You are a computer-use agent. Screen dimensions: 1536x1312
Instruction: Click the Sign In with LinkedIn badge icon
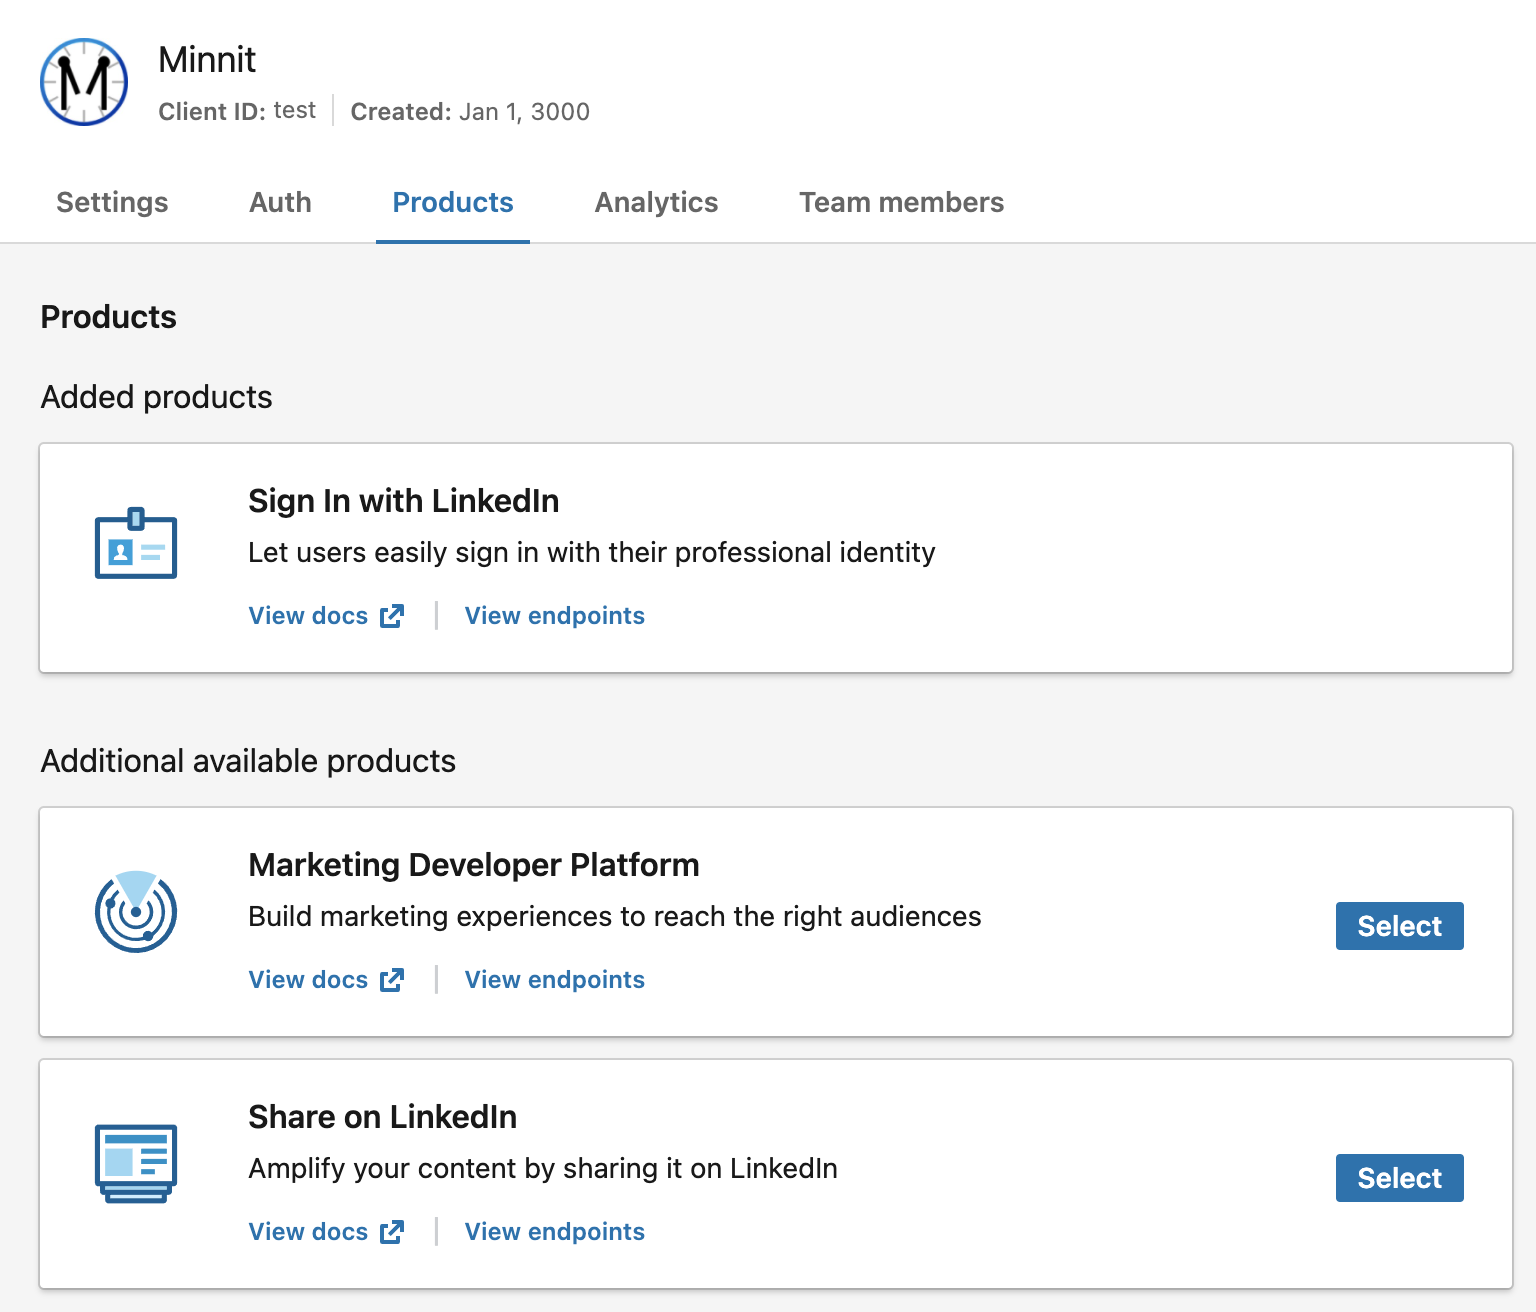(x=135, y=546)
